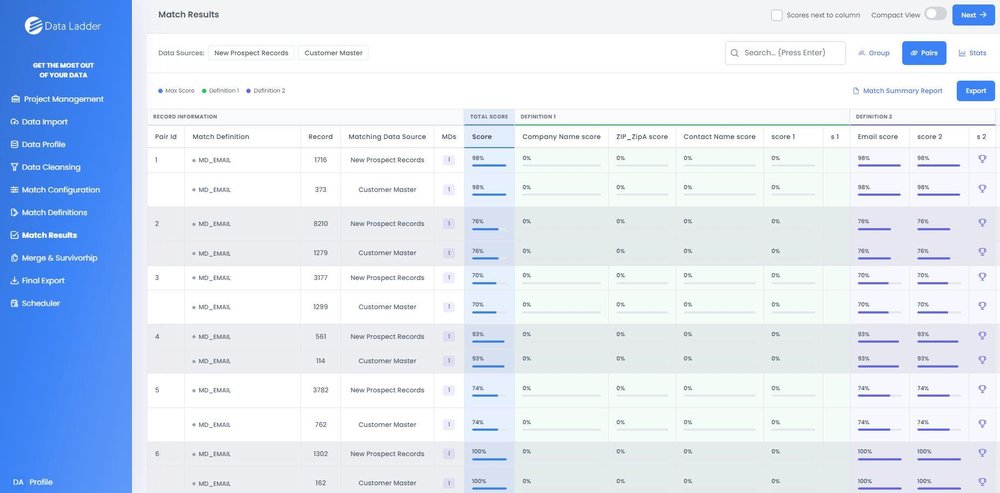
Task: Click the Match Summary Report document icon
Action: (x=856, y=91)
